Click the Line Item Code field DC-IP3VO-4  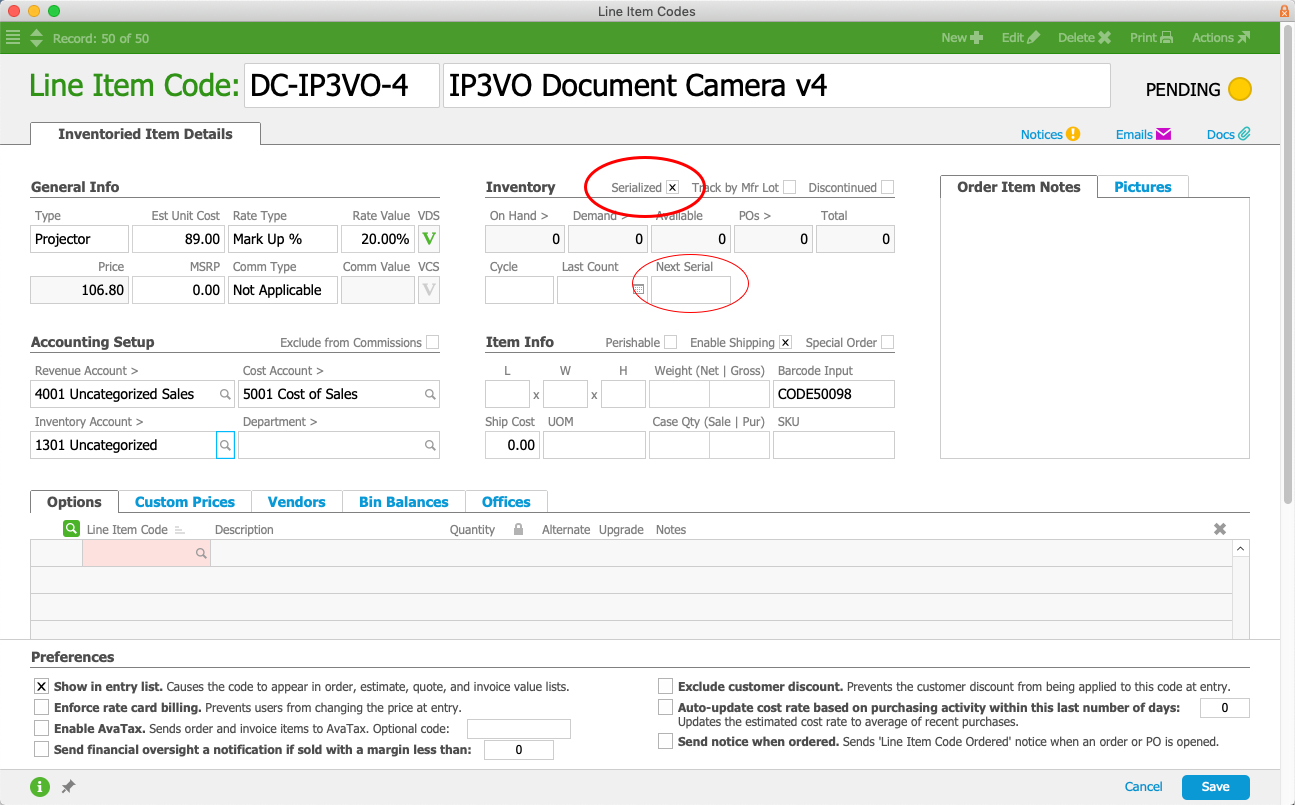click(x=341, y=86)
